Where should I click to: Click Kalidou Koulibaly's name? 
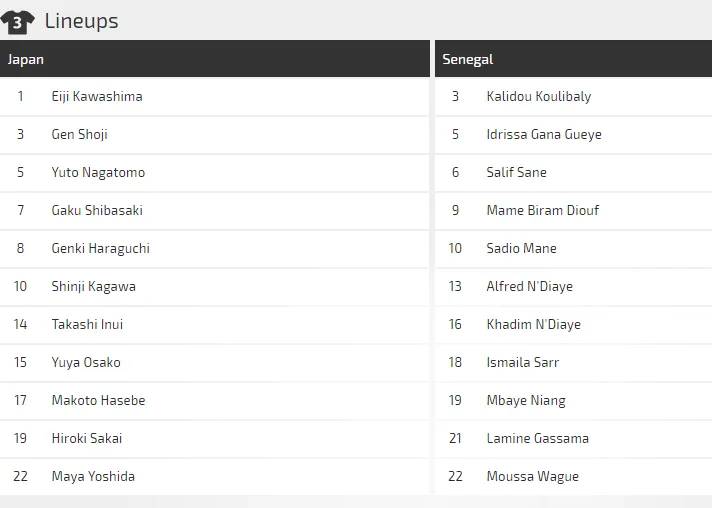[x=538, y=97]
